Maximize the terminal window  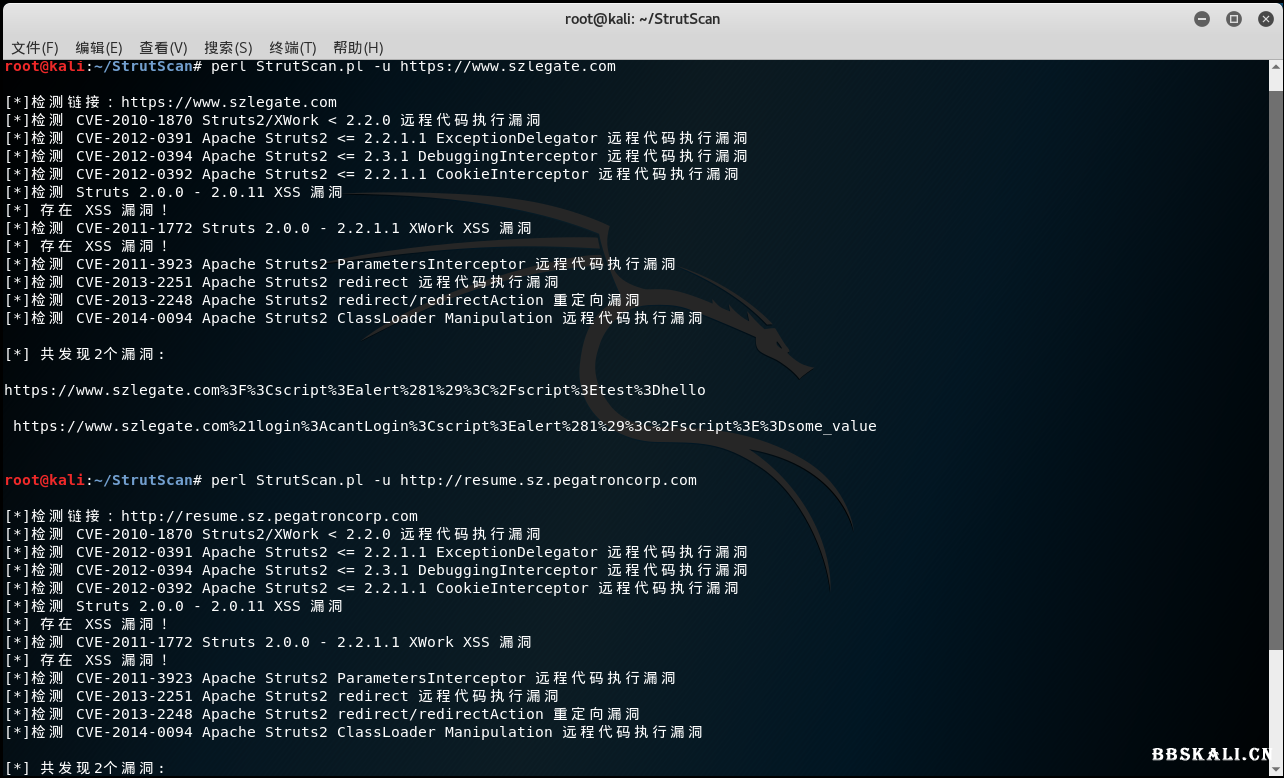1234,19
